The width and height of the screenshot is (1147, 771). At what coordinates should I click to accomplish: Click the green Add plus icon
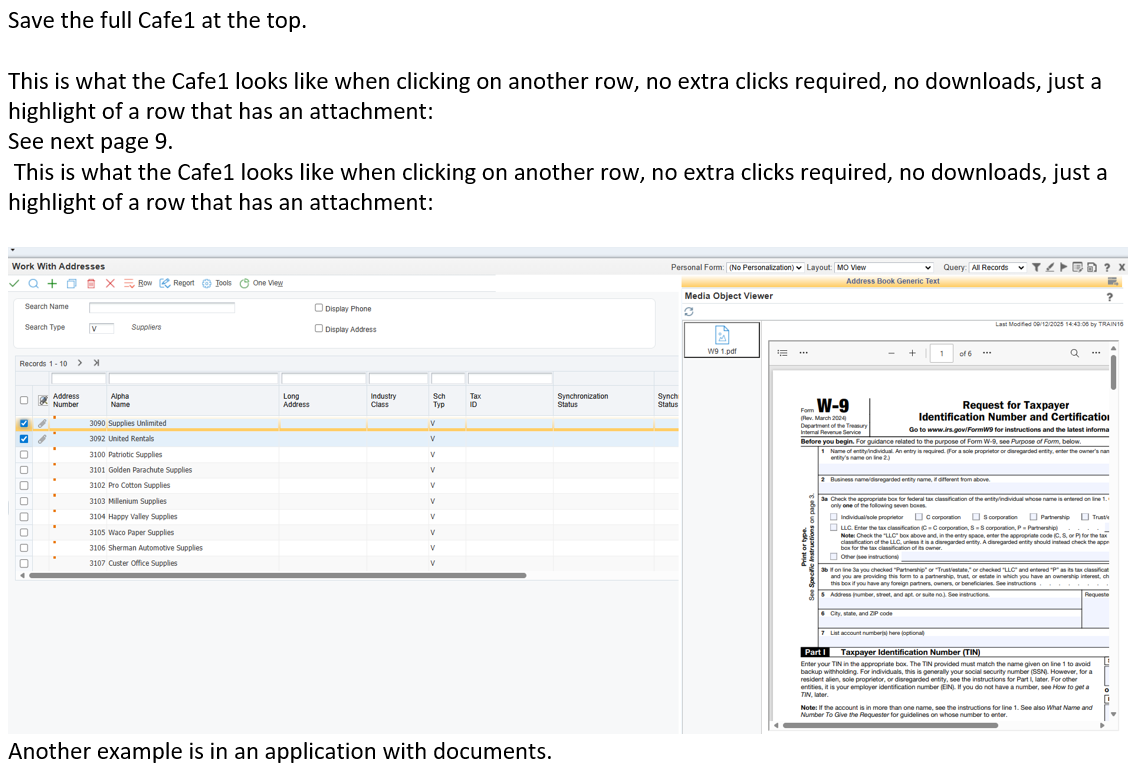click(x=52, y=283)
